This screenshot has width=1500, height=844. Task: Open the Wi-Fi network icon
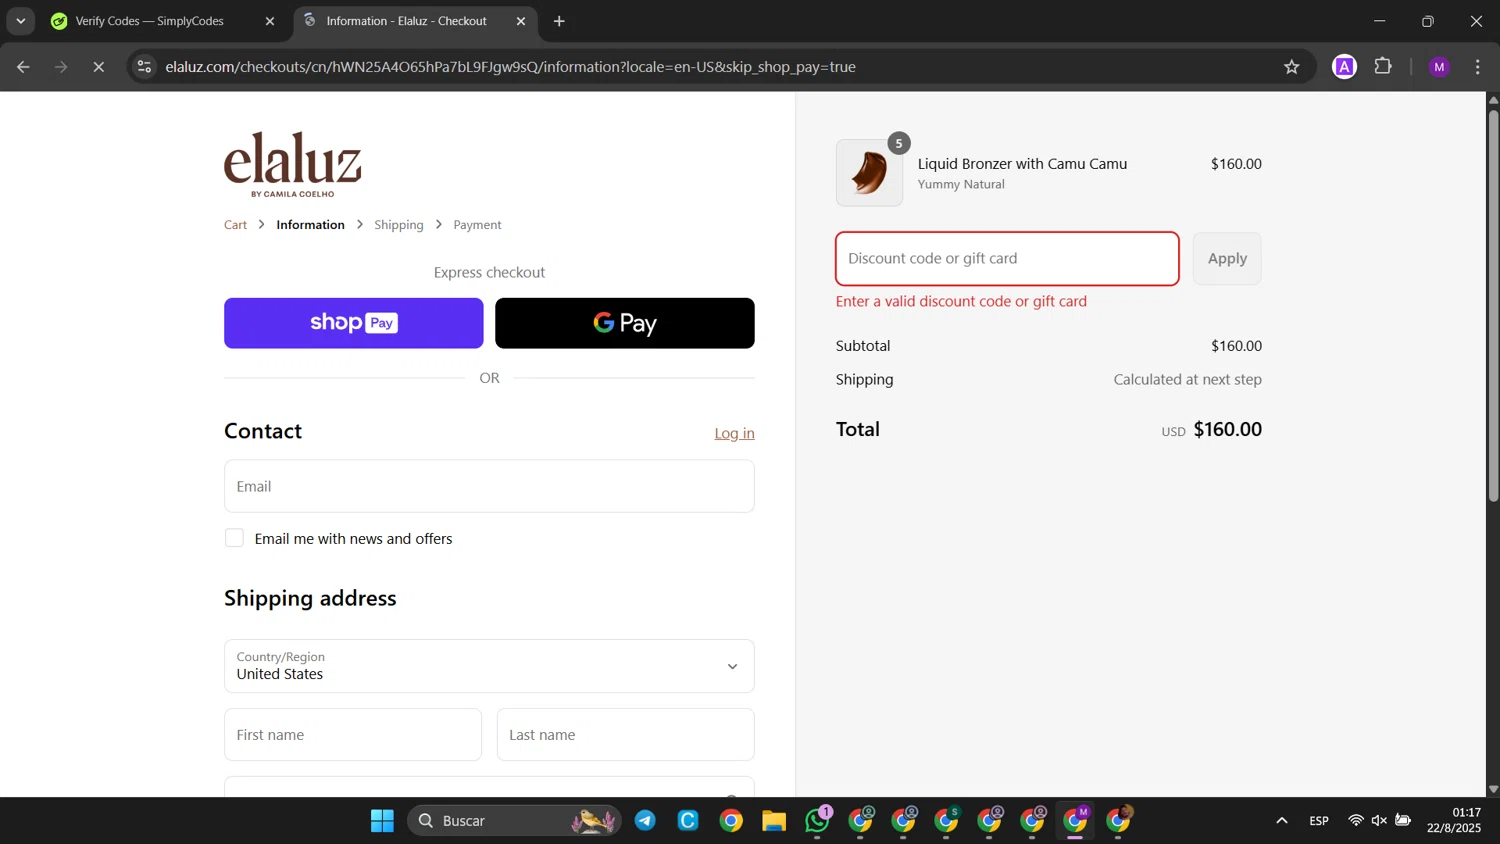[x=1356, y=821]
